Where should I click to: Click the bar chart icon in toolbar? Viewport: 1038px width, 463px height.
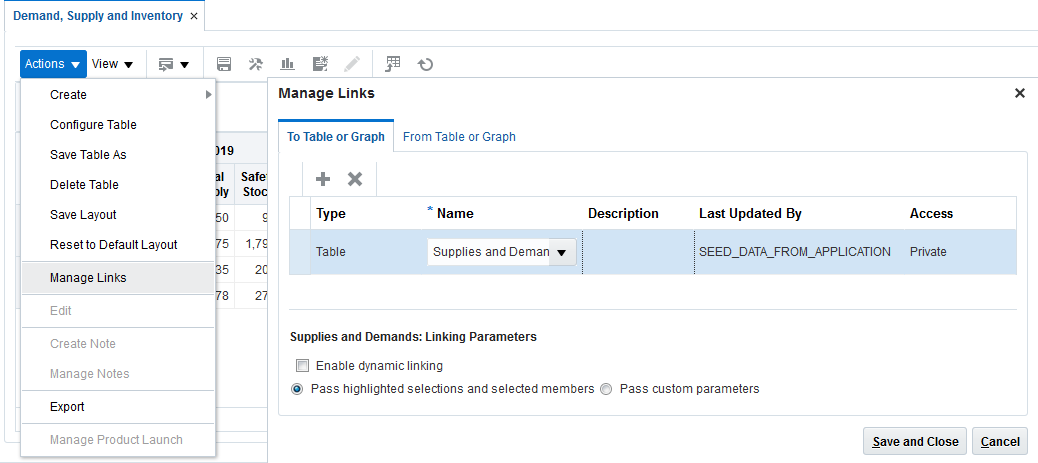click(287, 64)
